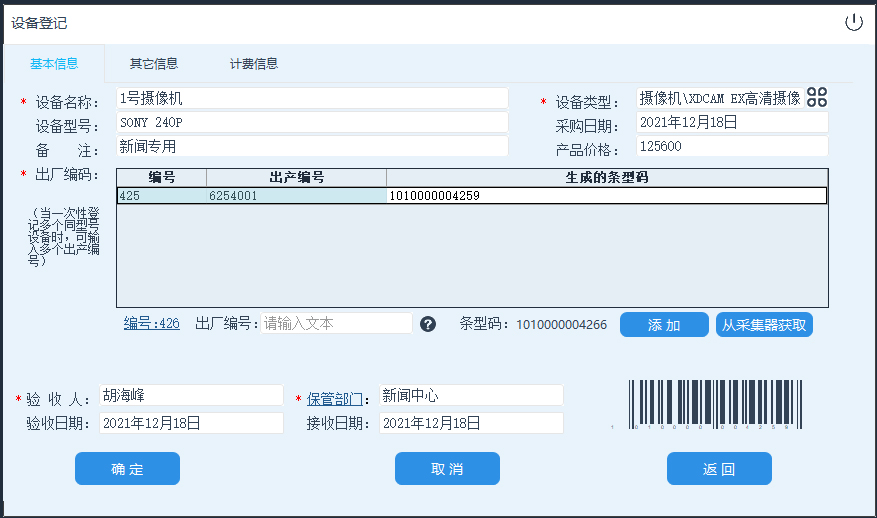The width and height of the screenshot is (877, 518).
Task: Open device type selector grid icon
Action: 817,97
